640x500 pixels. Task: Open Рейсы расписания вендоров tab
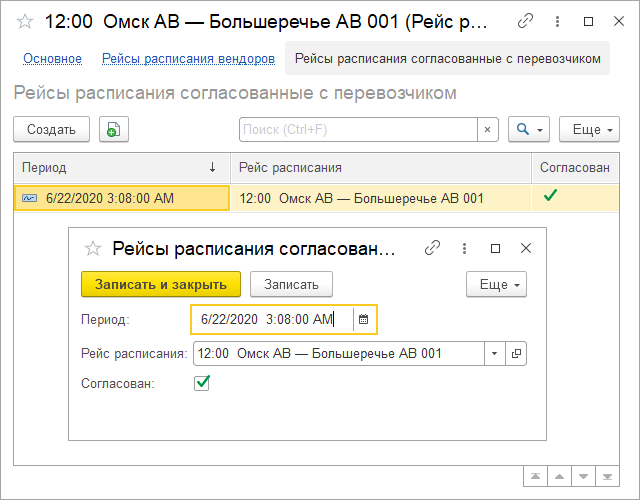(x=188, y=59)
